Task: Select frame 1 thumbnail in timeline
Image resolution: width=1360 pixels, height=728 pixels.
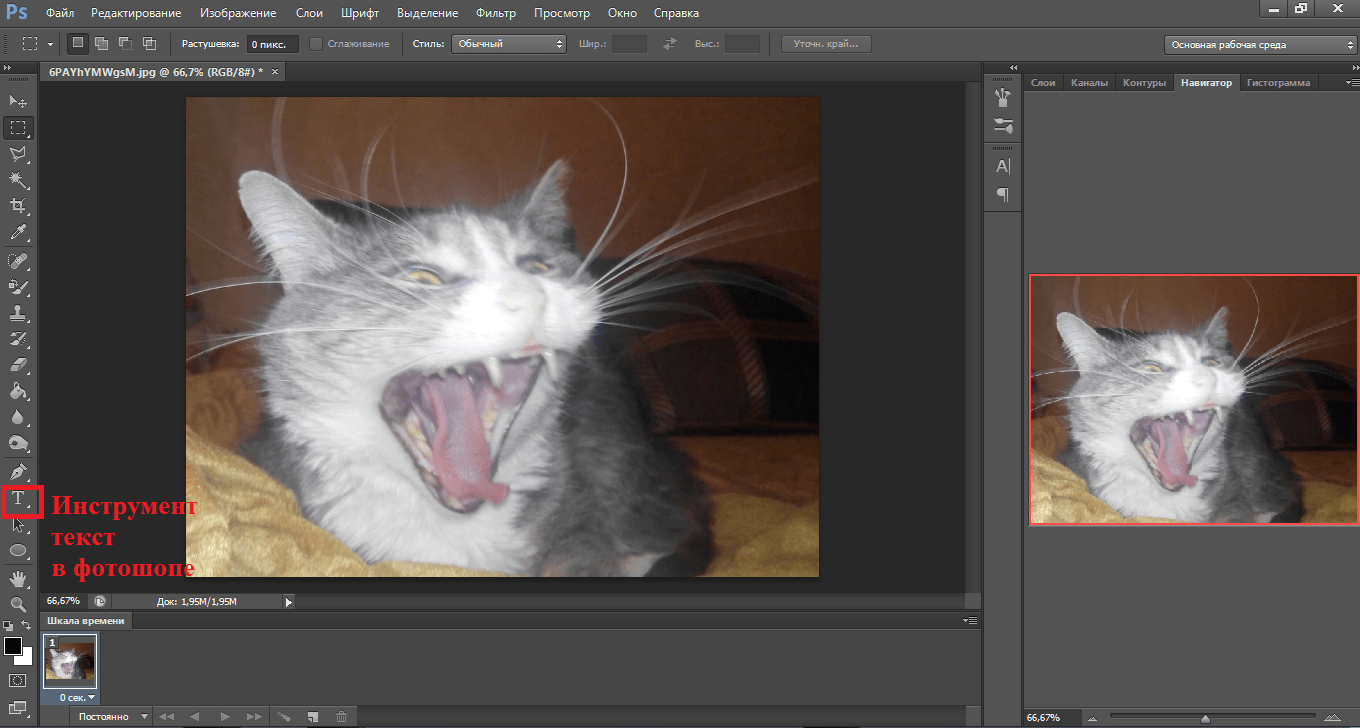Action: point(70,661)
